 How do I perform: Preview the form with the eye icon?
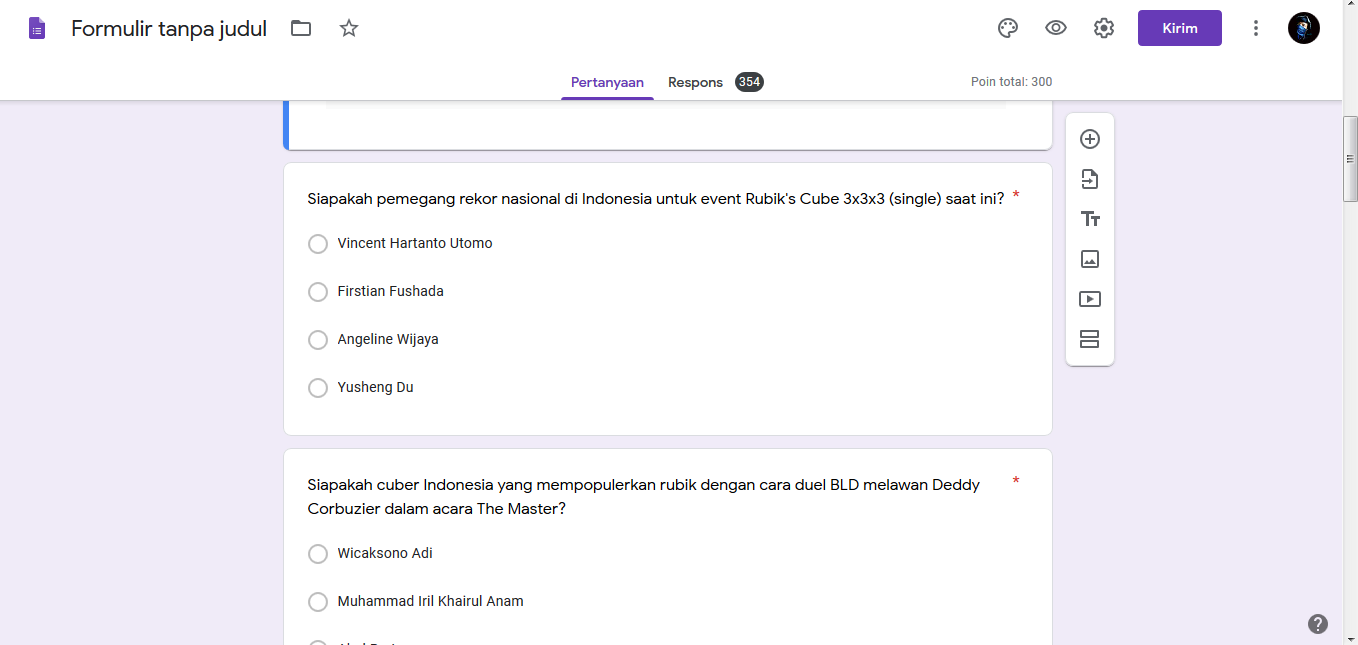[x=1056, y=28]
